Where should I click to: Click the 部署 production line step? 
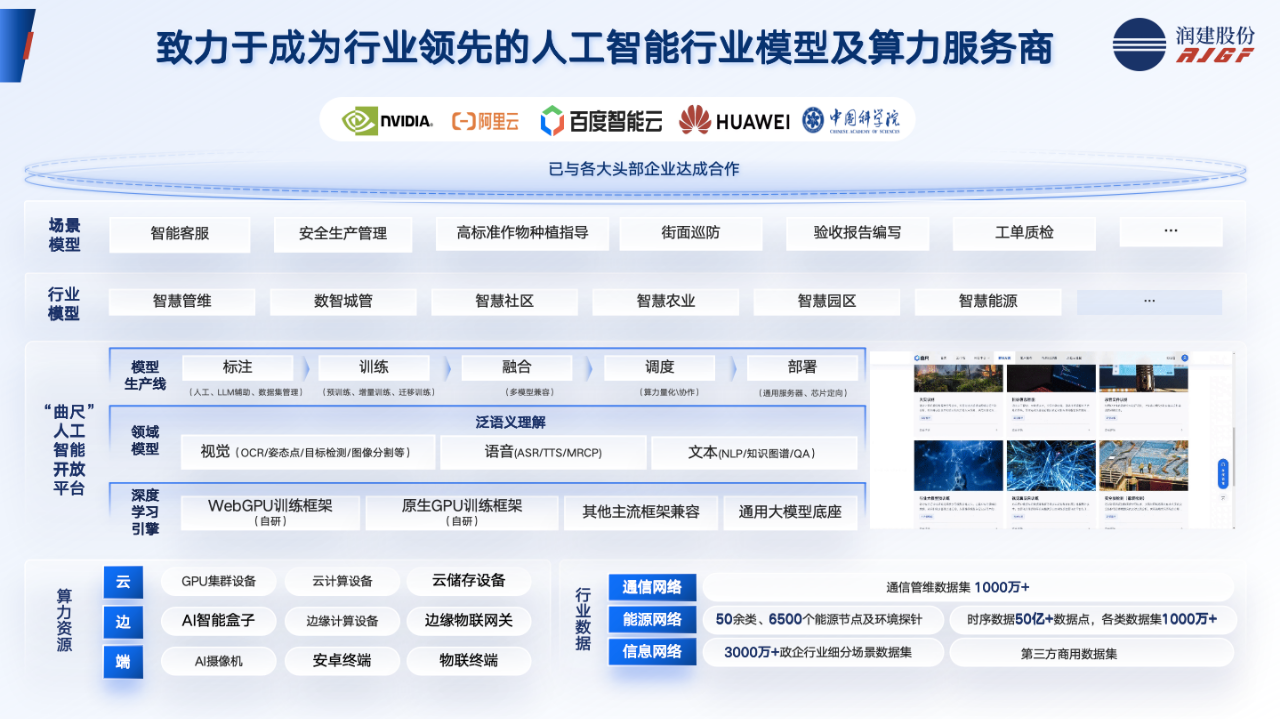point(801,367)
